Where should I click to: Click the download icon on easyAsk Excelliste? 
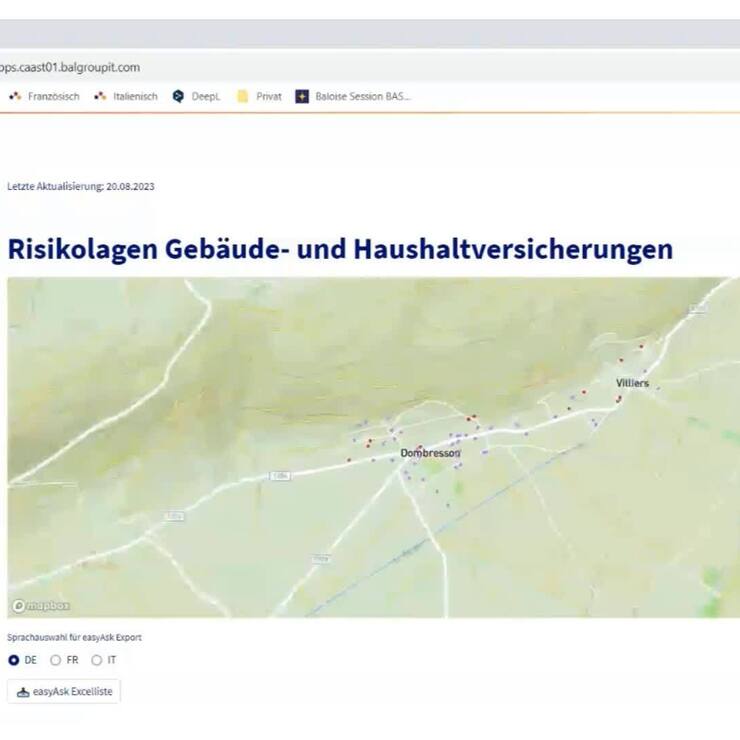(x=23, y=692)
